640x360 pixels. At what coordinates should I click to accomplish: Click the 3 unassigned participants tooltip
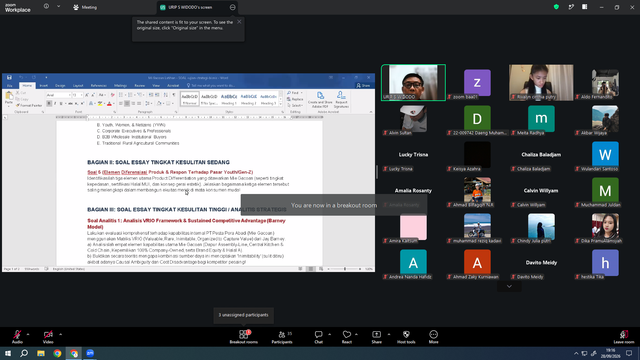click(243, 315)
